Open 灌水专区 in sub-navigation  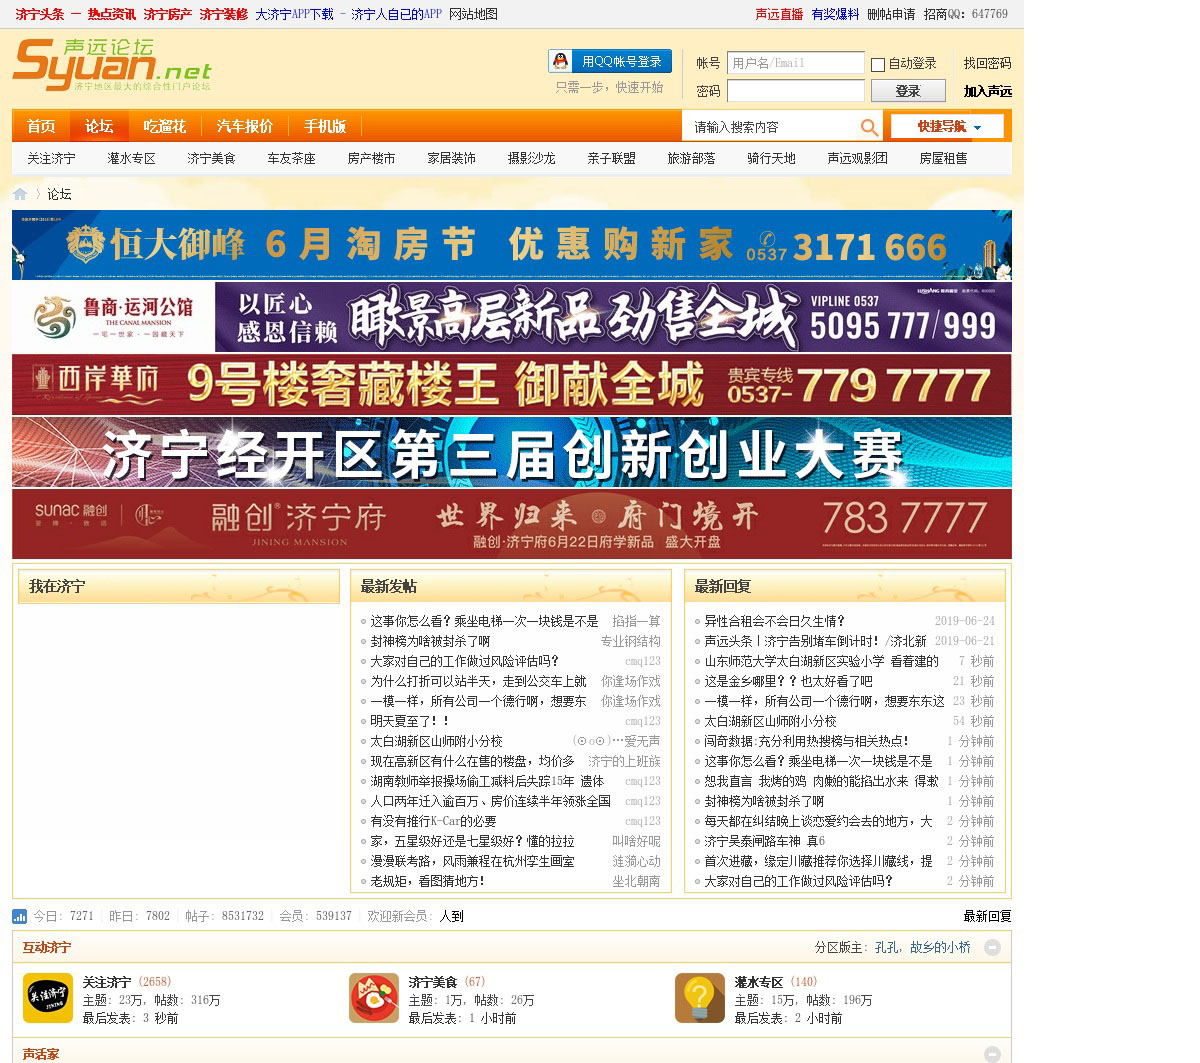click(131, 158)
